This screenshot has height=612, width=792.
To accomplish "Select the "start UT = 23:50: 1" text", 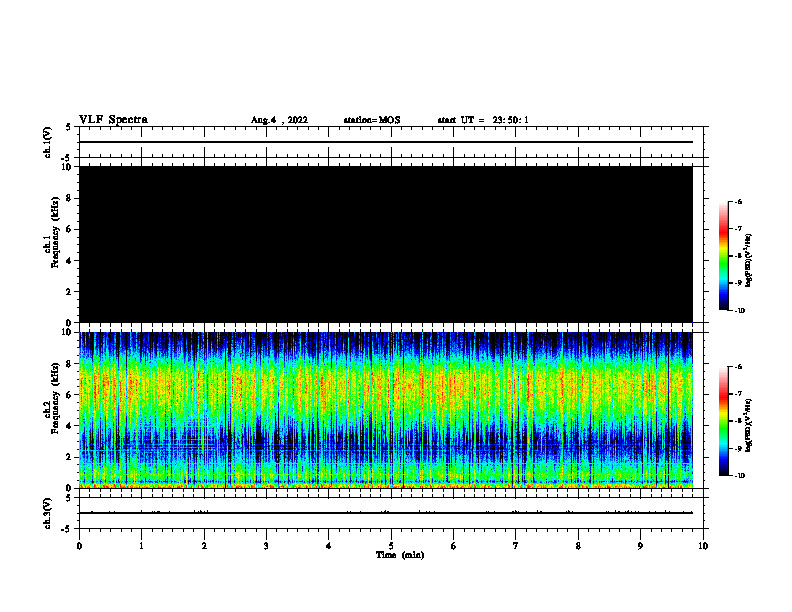I will (483, 120).
